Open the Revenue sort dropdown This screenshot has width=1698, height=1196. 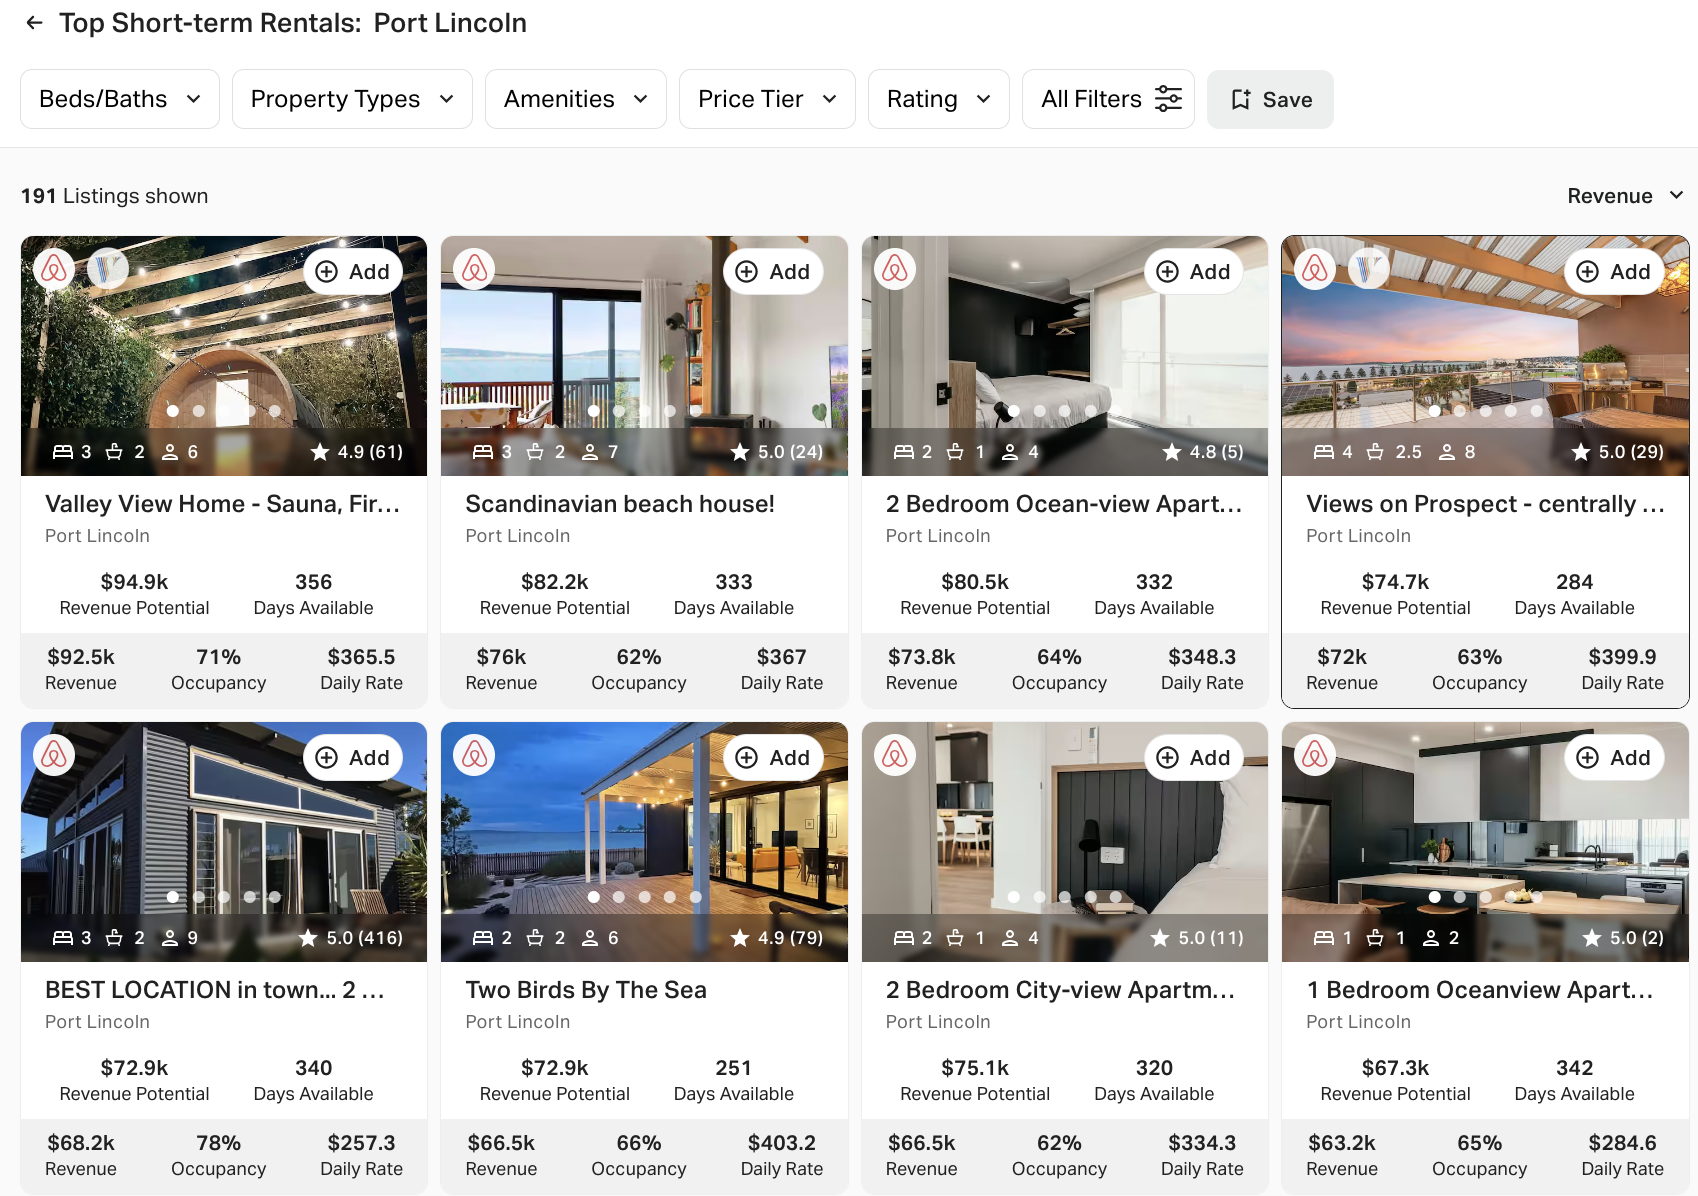(x=1624, y=196)
